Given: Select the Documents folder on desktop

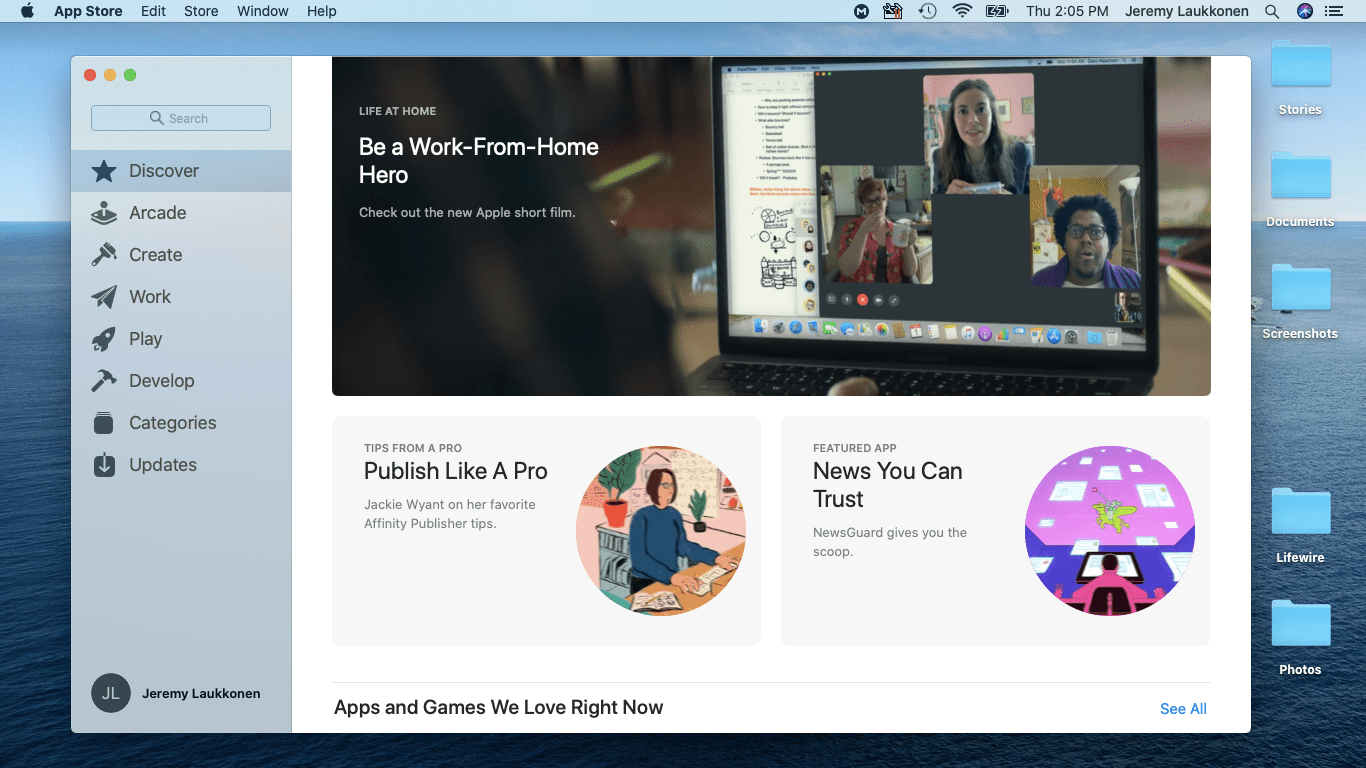Looking at the screenshot, I should click(x=1300, y=190).
